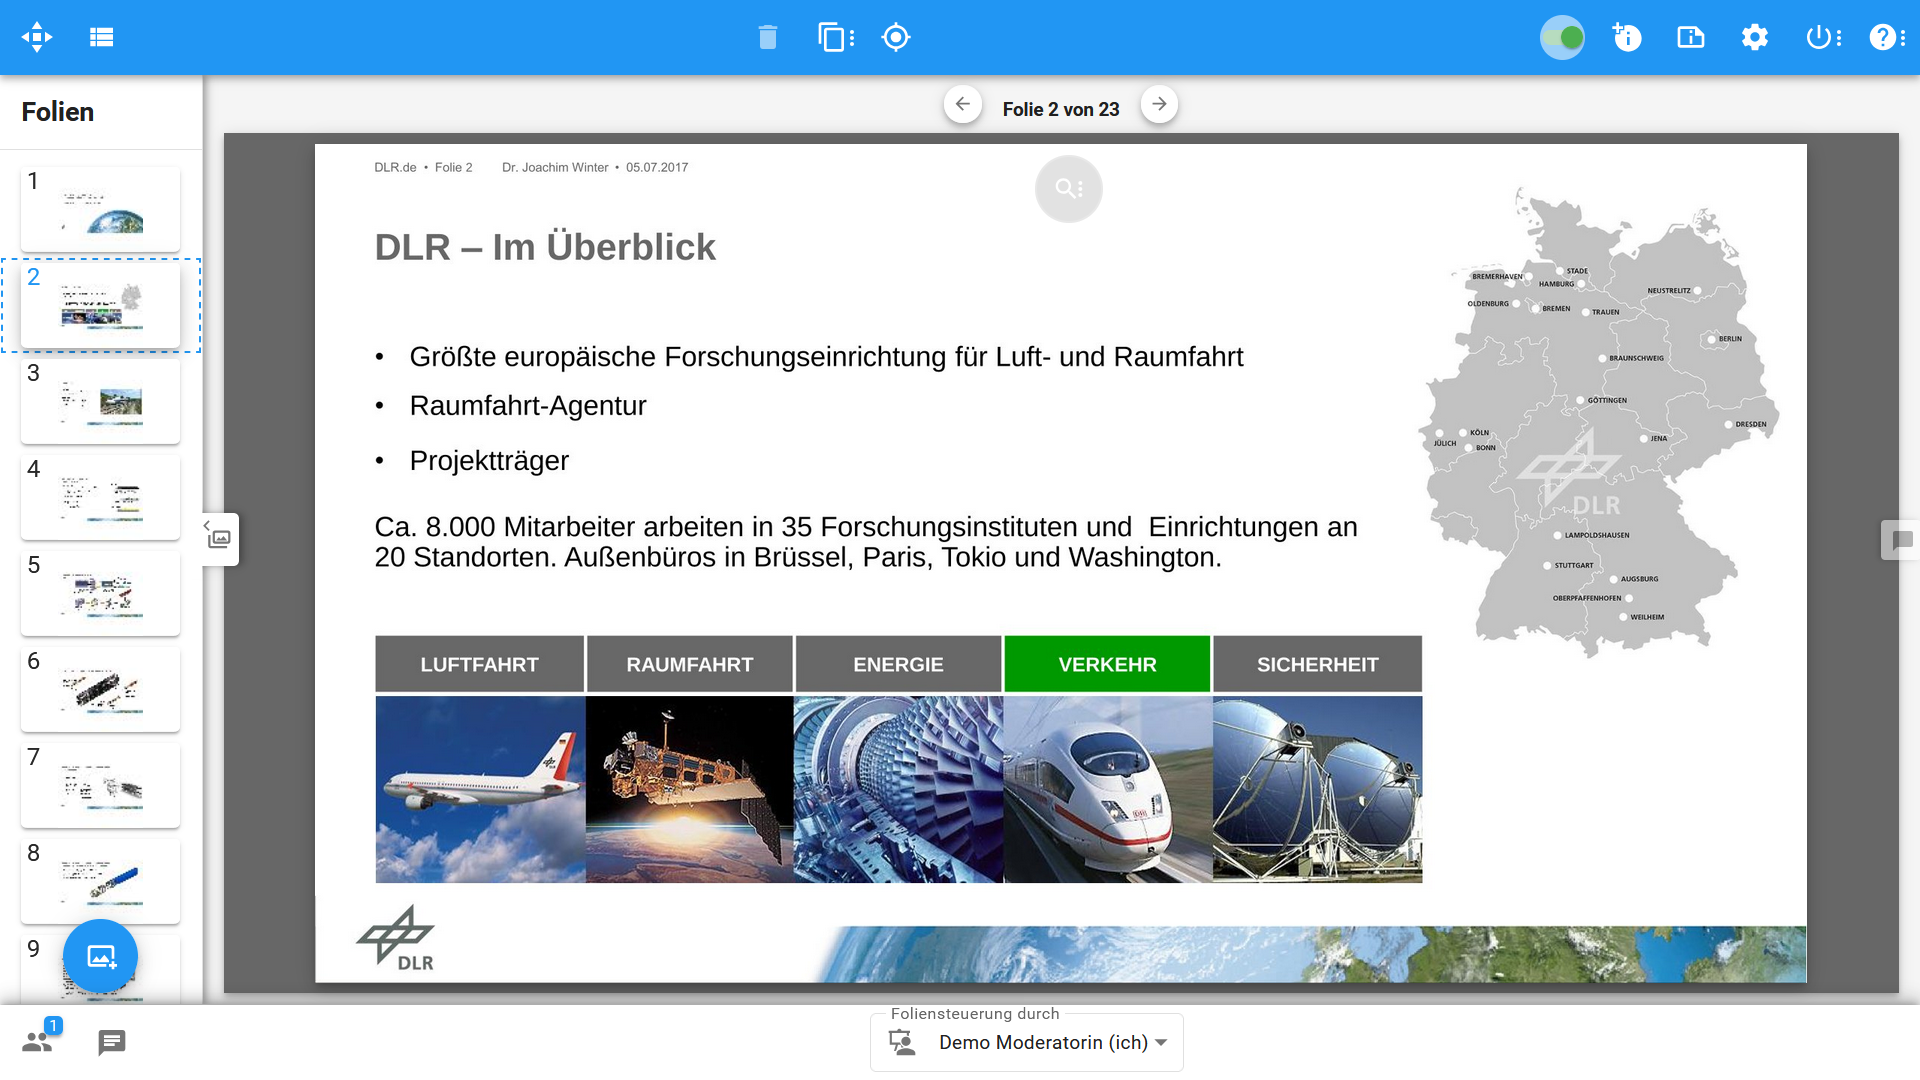Open settings gear icon
The width and height of the screenshot is (1920, 1080).
pyautogui.click(x=1754, y=37)
